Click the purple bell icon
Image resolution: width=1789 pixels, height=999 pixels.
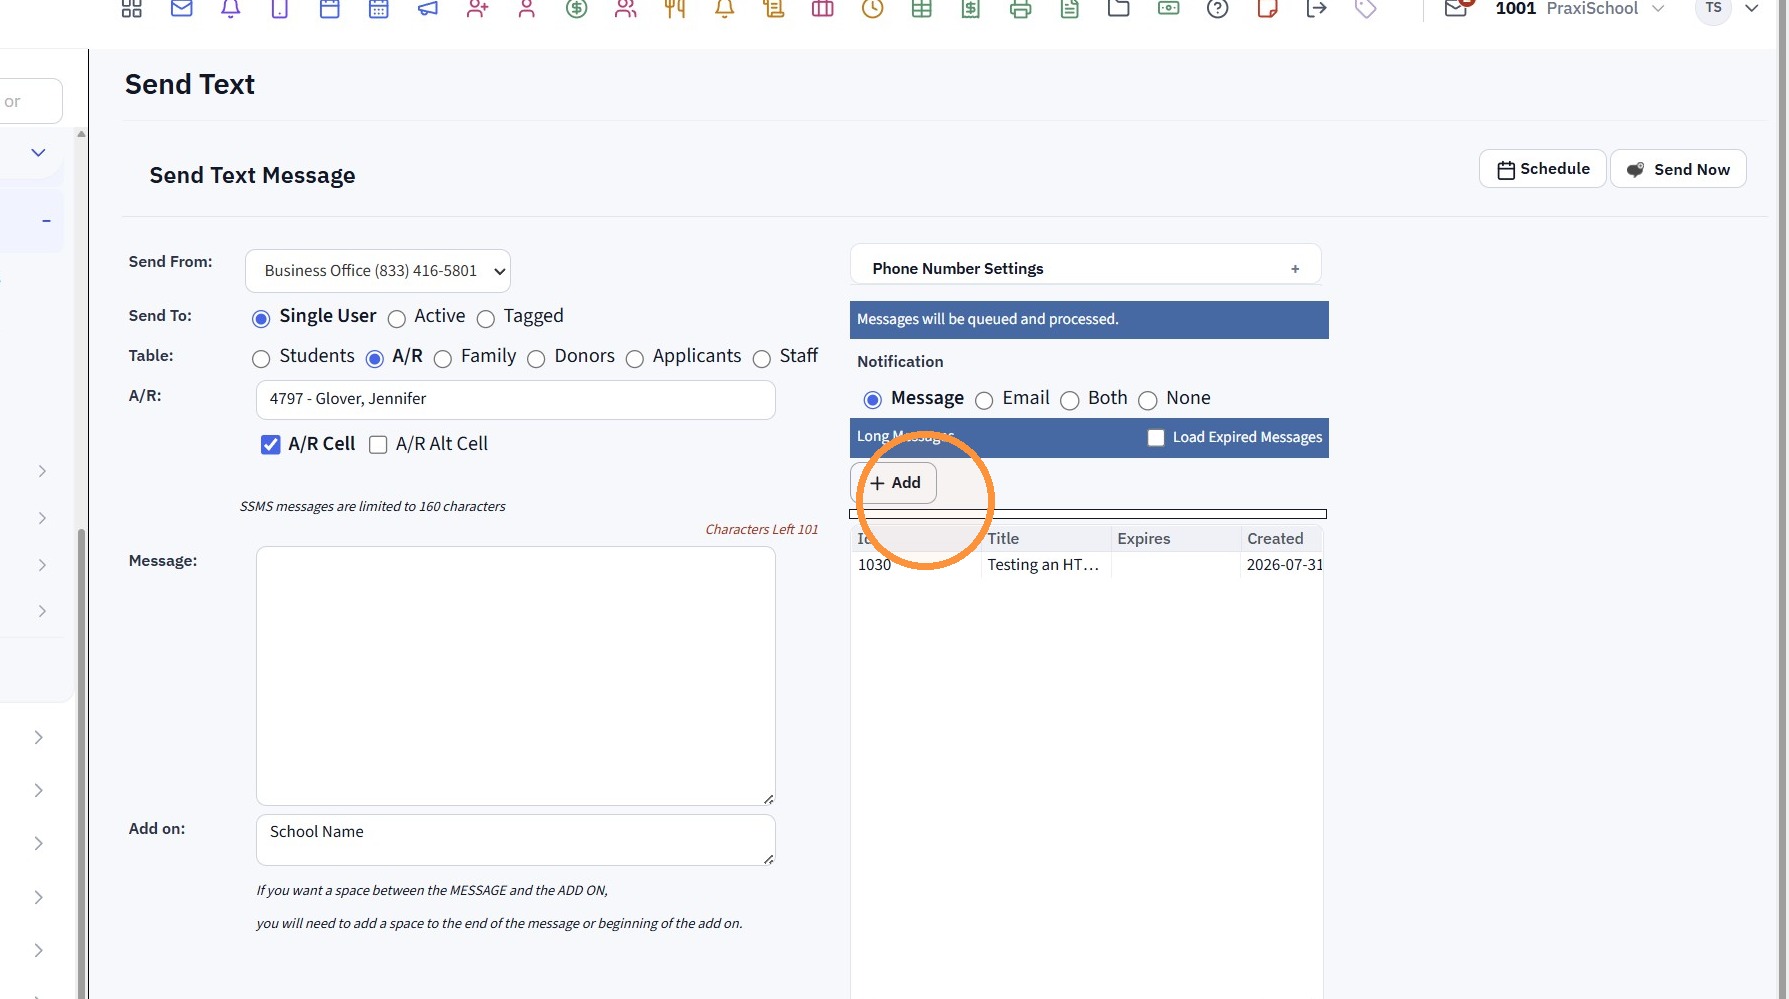coord(231,9)
